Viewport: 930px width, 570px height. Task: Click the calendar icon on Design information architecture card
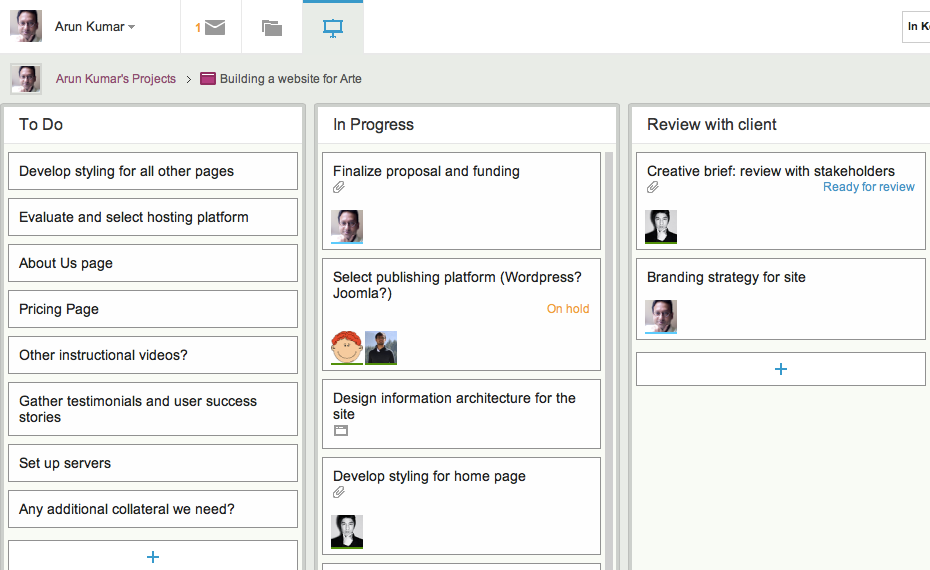point(341,431)
